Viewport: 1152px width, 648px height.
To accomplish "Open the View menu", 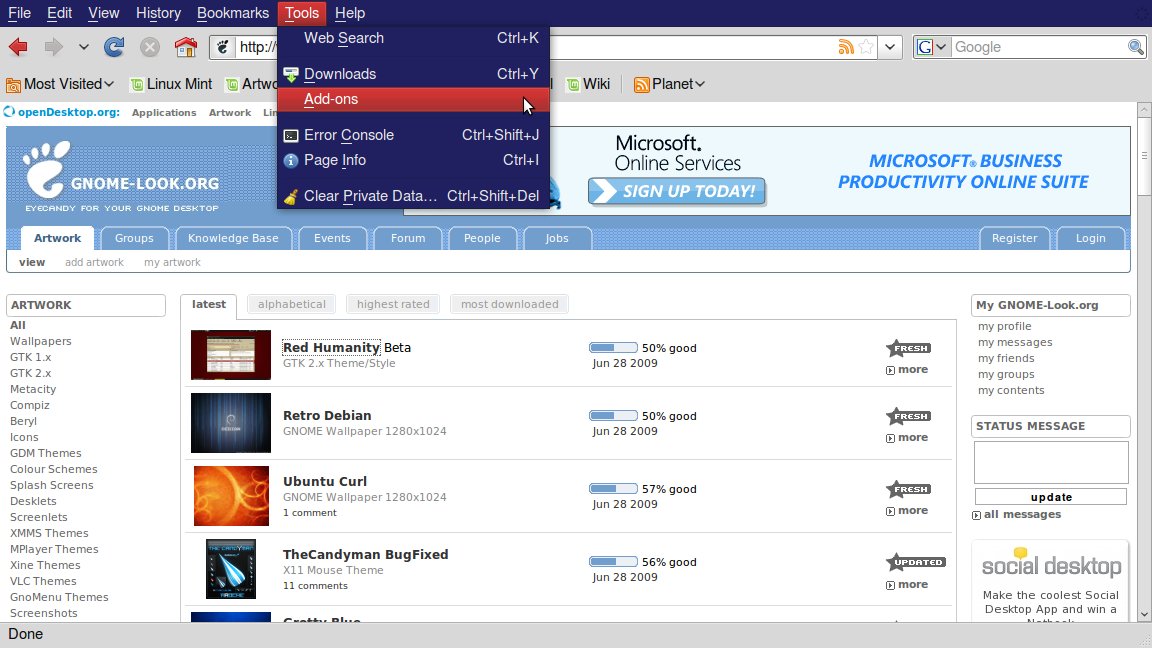I will pos(104,12).
